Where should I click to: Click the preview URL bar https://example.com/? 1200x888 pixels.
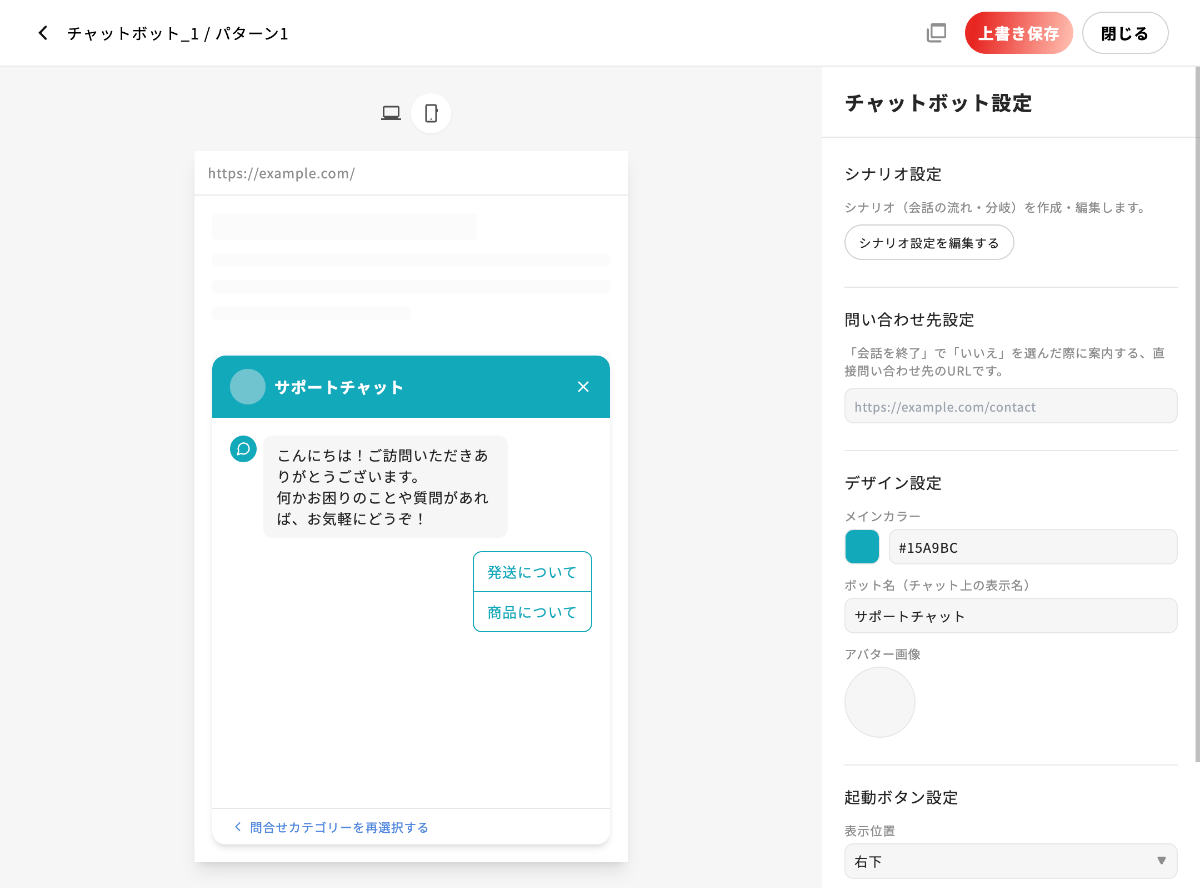click(x=411, y=173)
